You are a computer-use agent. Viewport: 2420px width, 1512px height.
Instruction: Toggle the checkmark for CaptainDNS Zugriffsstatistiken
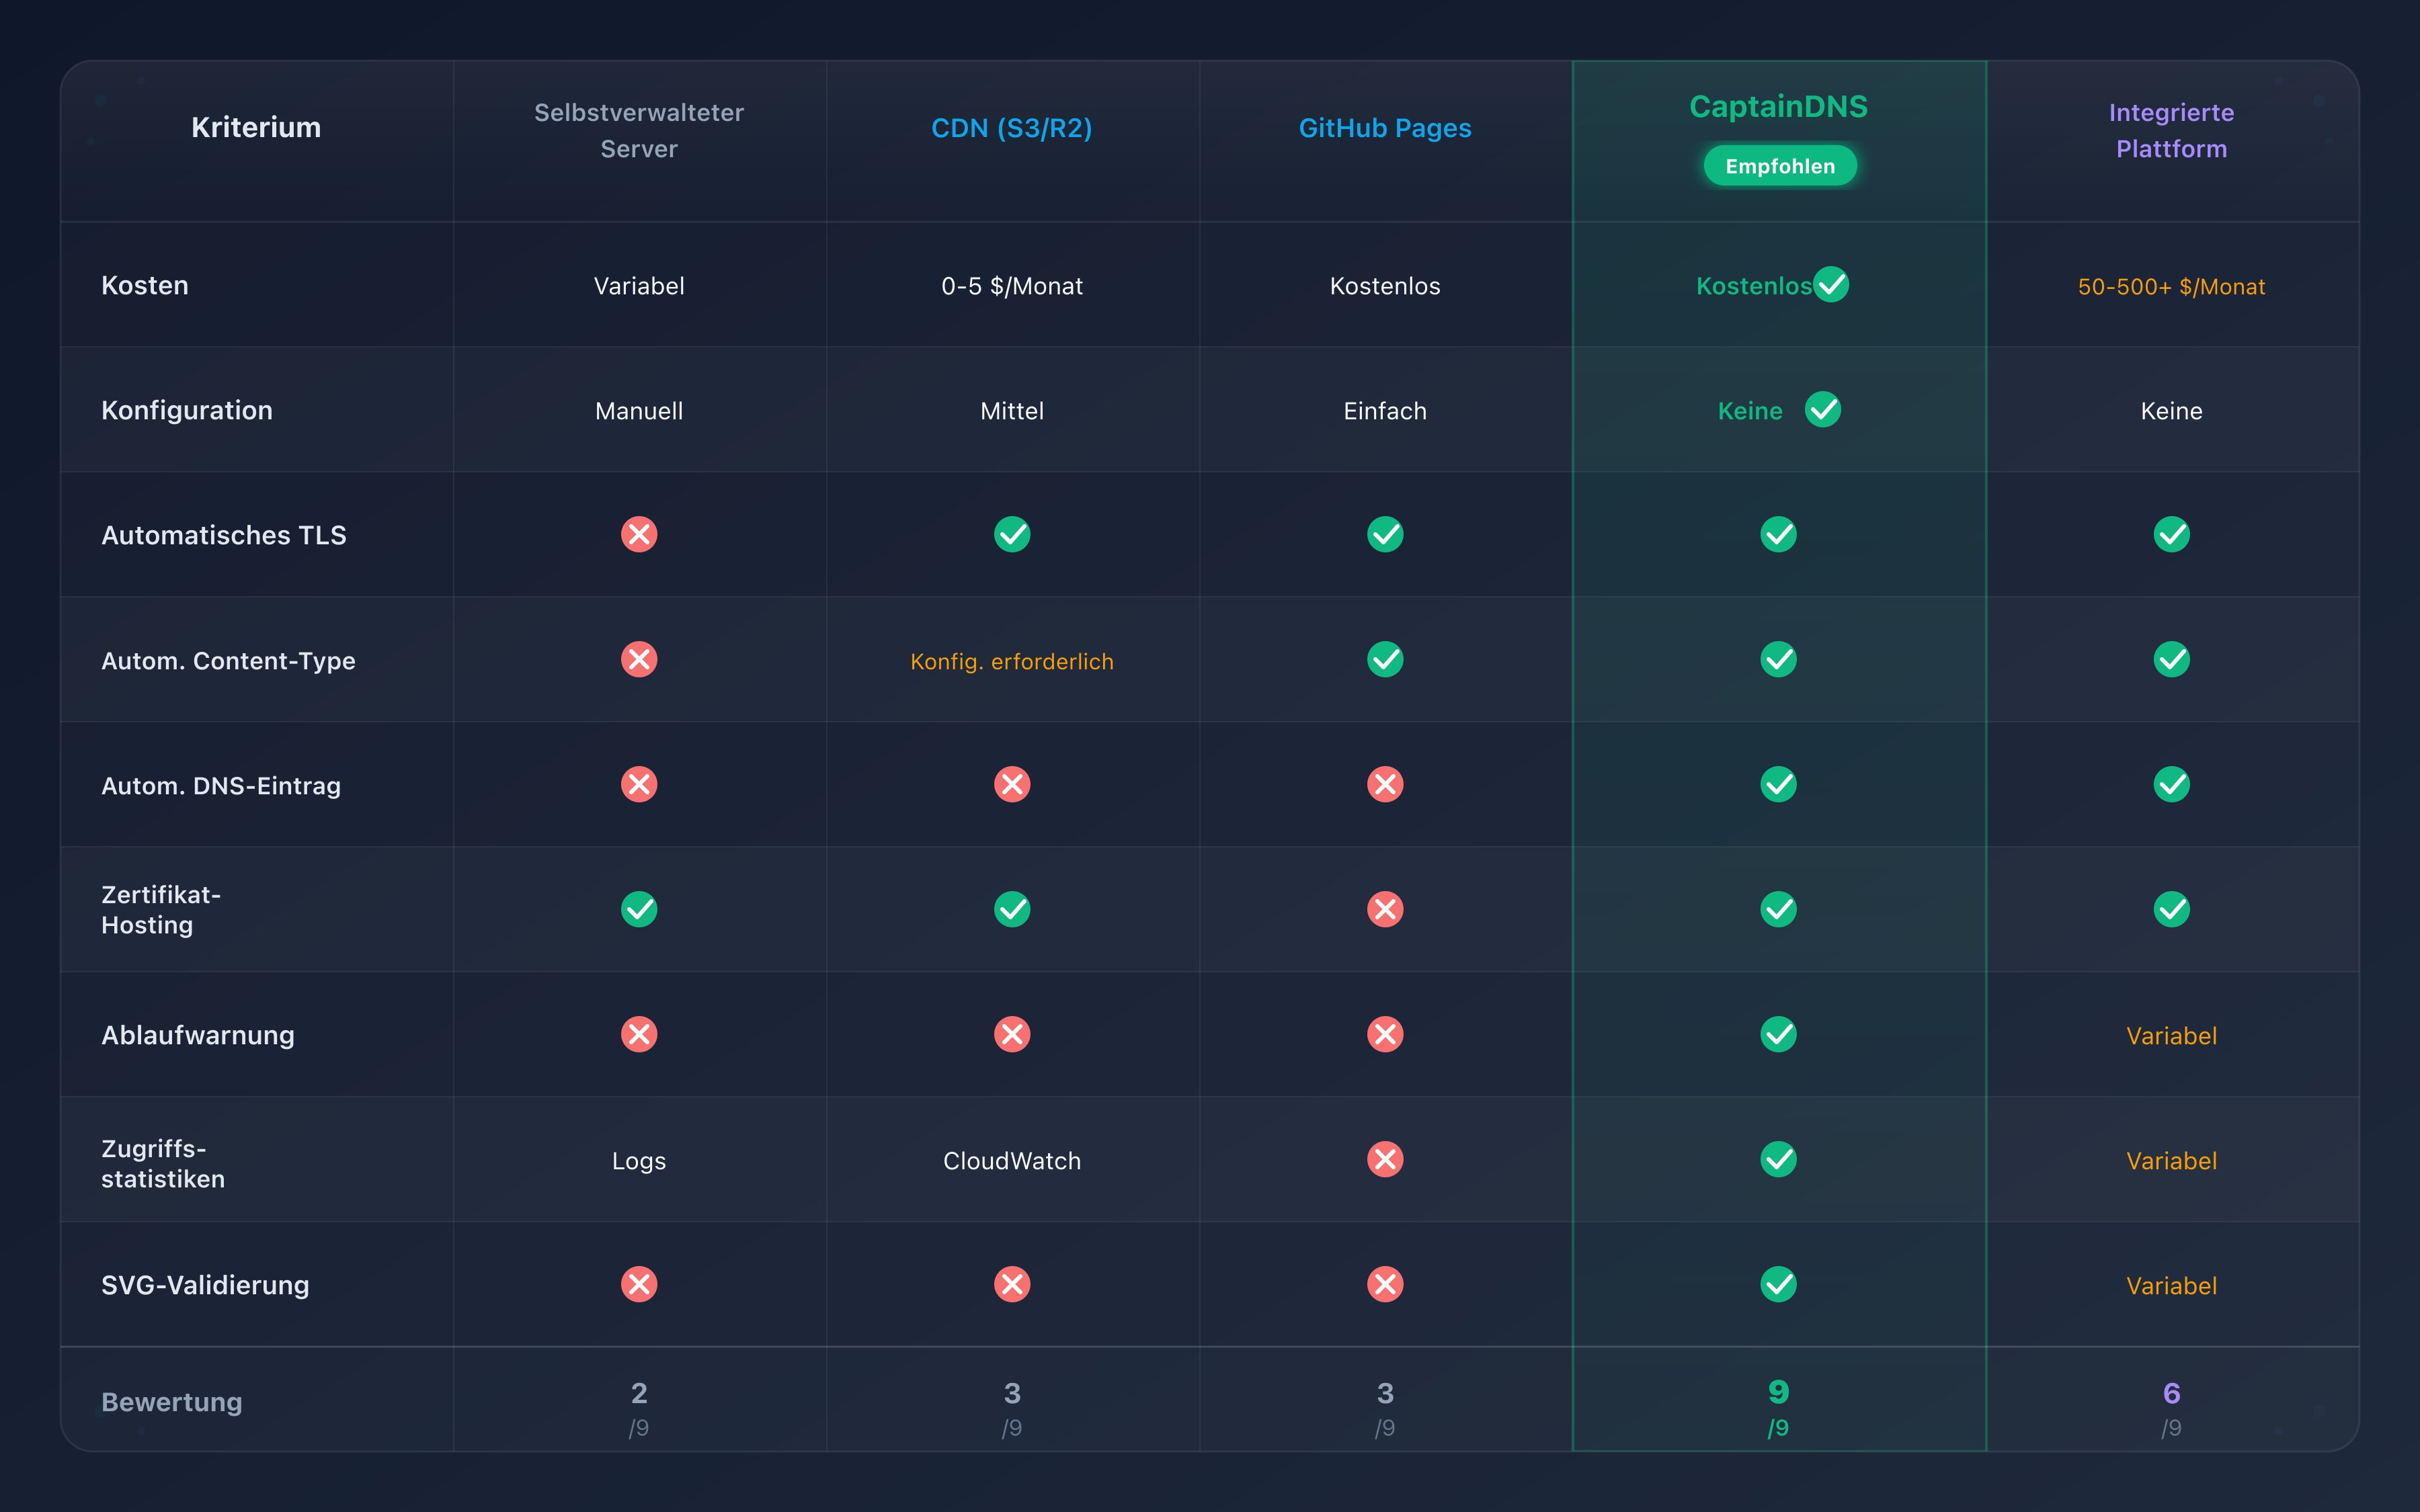pos(1778,1160)
